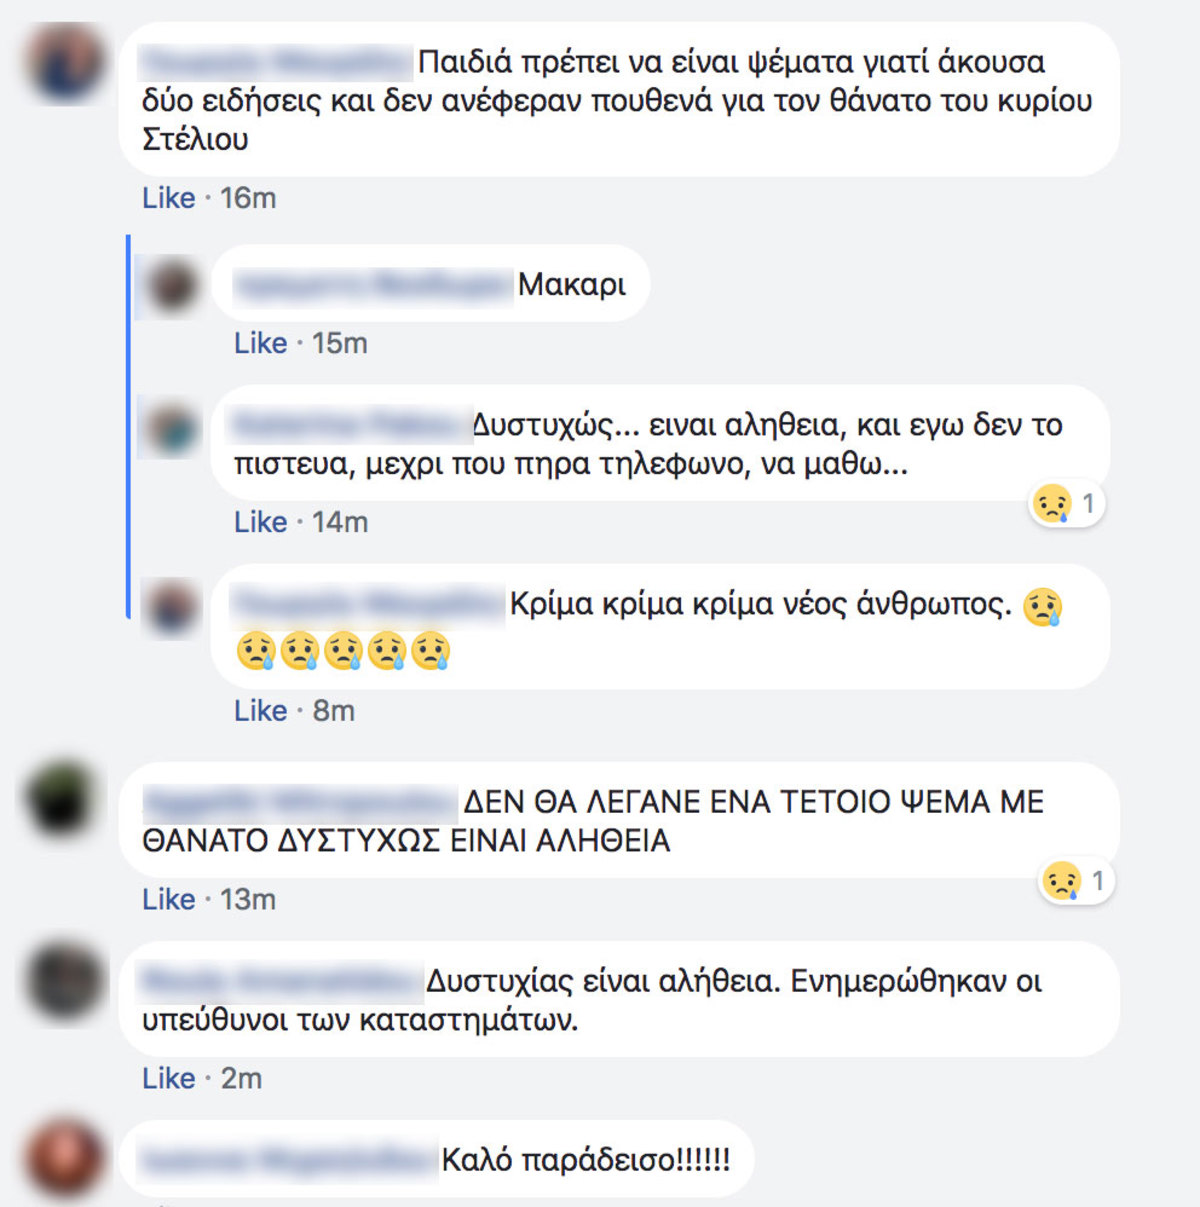1200x1207 pixels.
Task: Like the 'Κρίμα κρίμα κρίμα' reply
Action: click(x=260, y=711)
